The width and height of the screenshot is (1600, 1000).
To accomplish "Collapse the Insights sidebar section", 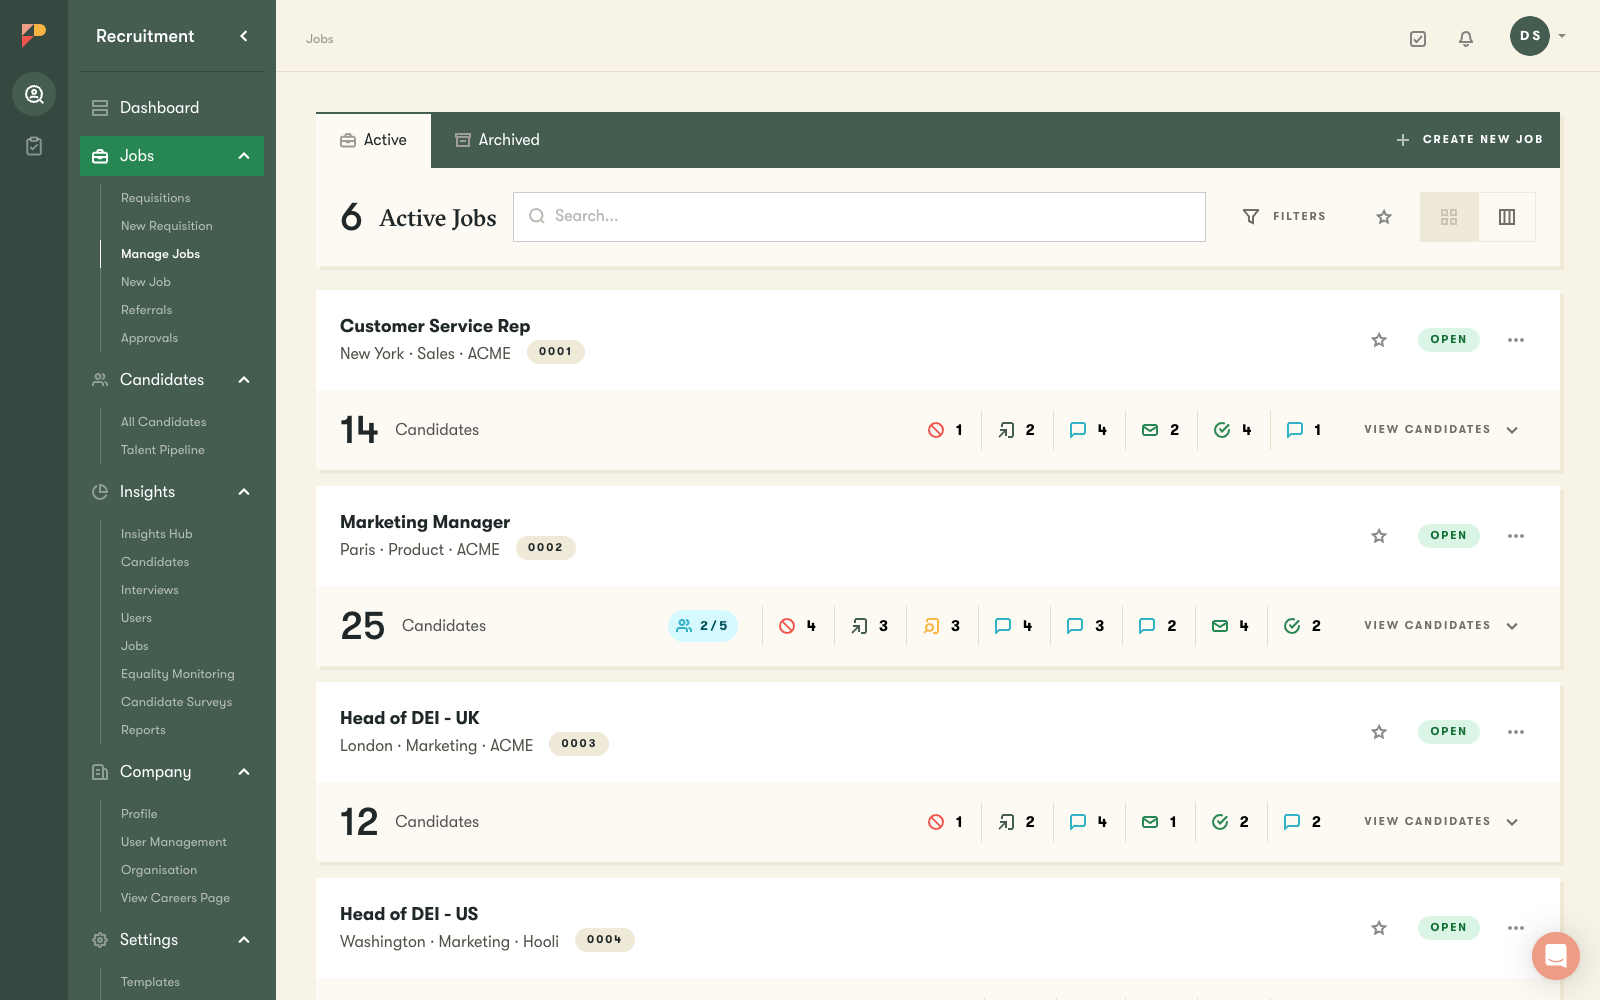I will [x=244, y=492].
